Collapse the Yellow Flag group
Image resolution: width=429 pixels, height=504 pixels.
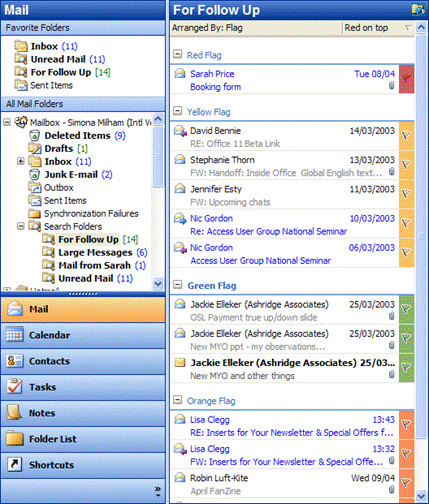click(178, 111)
